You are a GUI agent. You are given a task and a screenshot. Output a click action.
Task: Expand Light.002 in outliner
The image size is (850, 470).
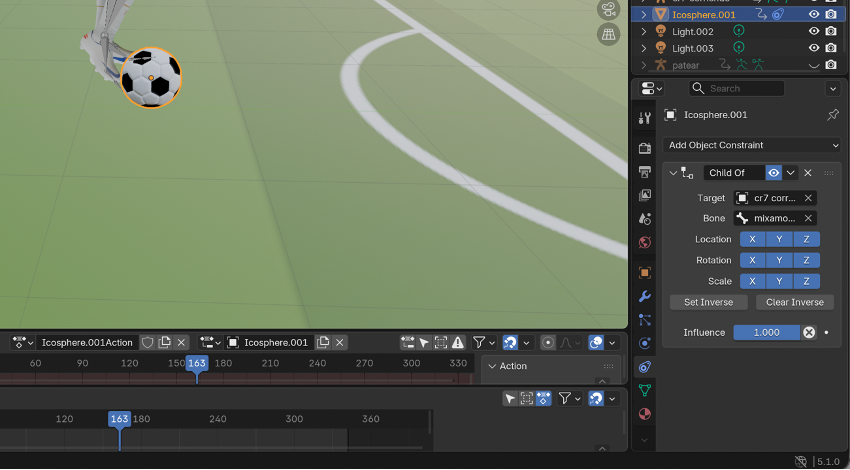[x=643, y=31]
